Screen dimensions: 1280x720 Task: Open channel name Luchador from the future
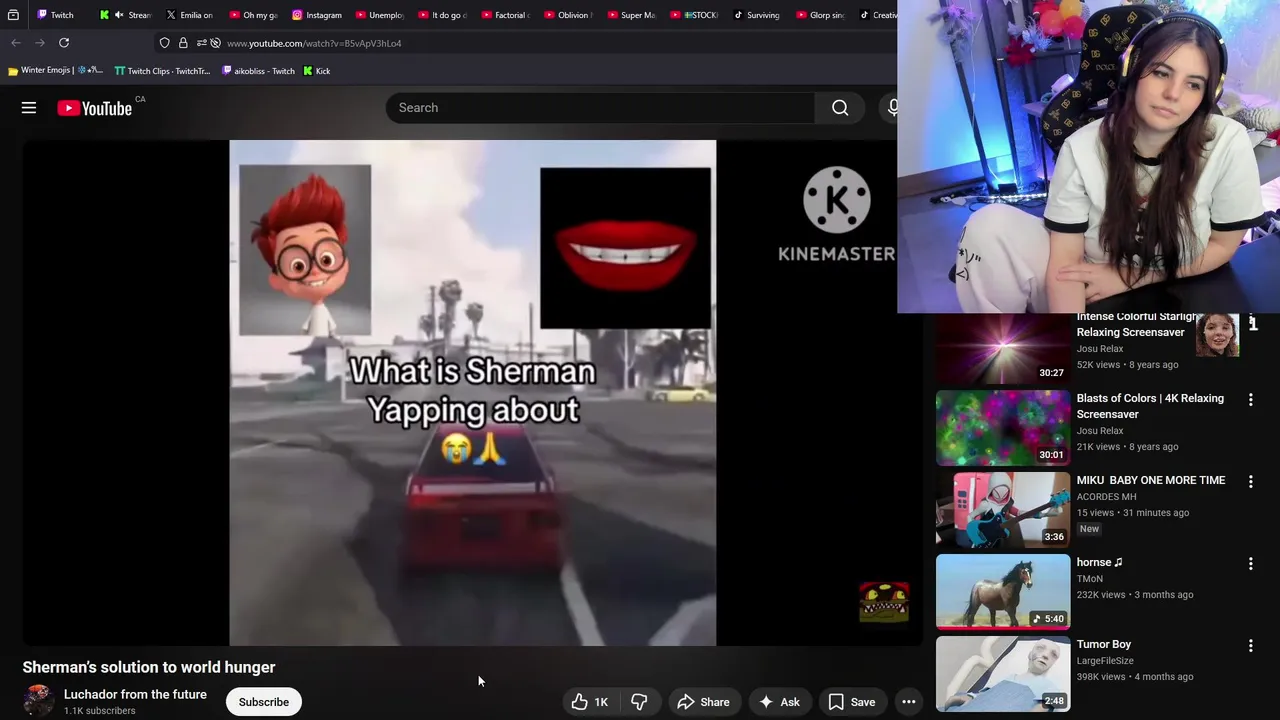(x=135, y=694)
